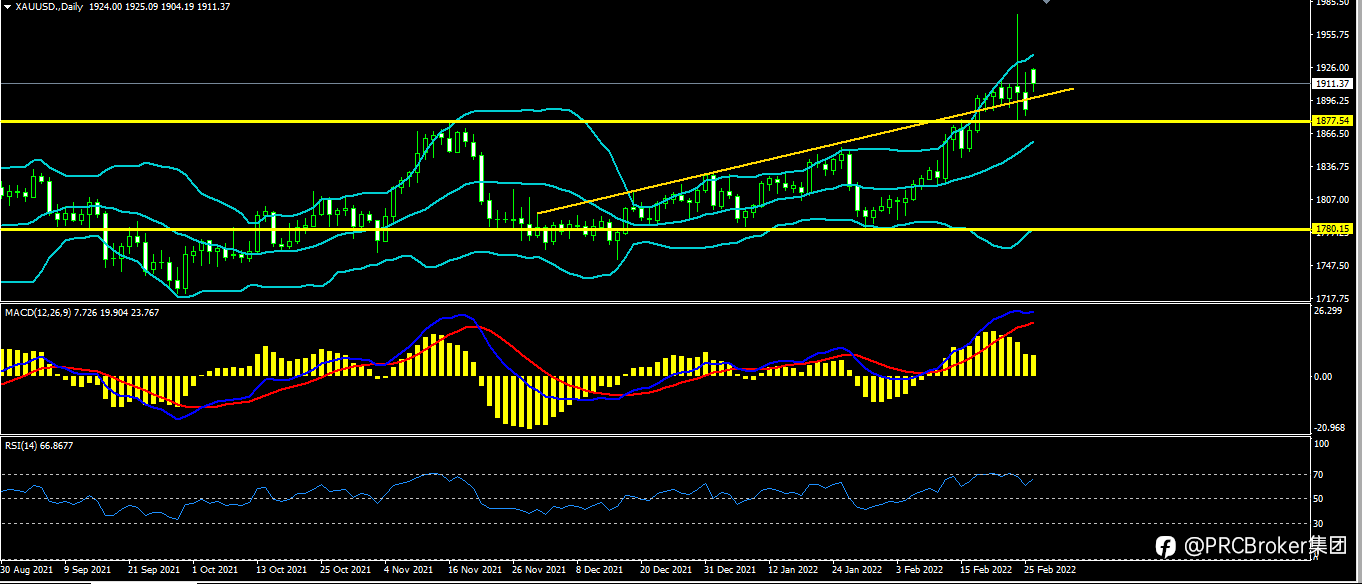1362x584 pixels.
Task: Click the 1836.75 price axis label
Action: click(x=1331, y=167)
